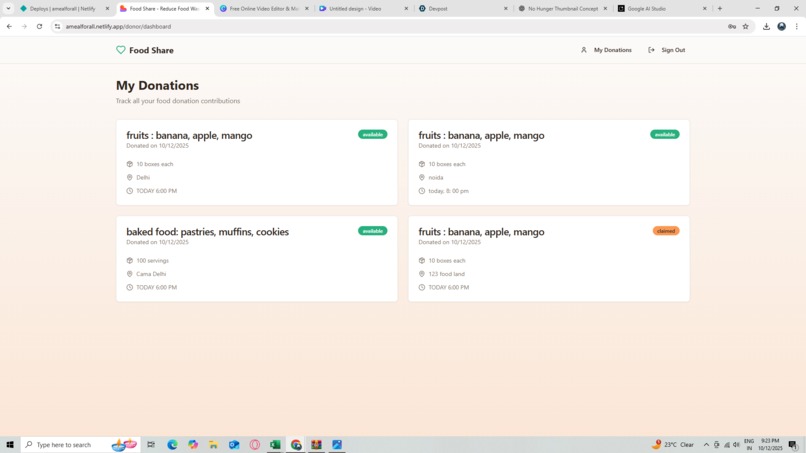
Task: Click the available badge on Delhi fruits card
Action: (373, 134)
